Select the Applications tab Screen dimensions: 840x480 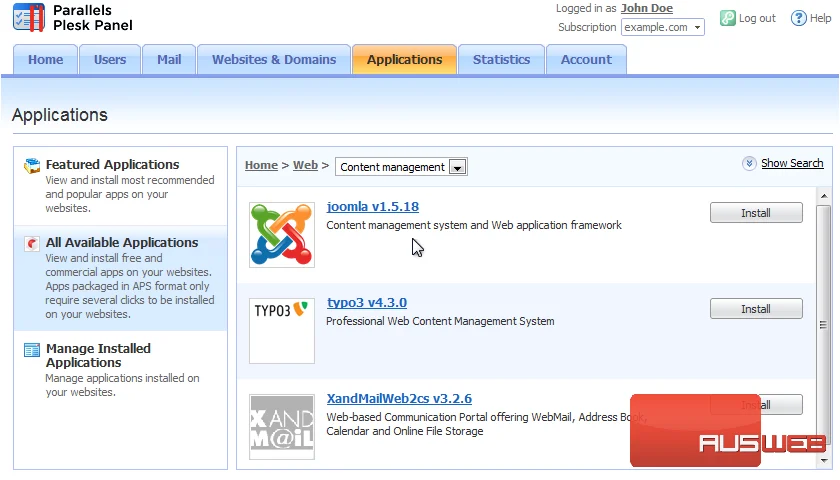[x=404, y=59]
